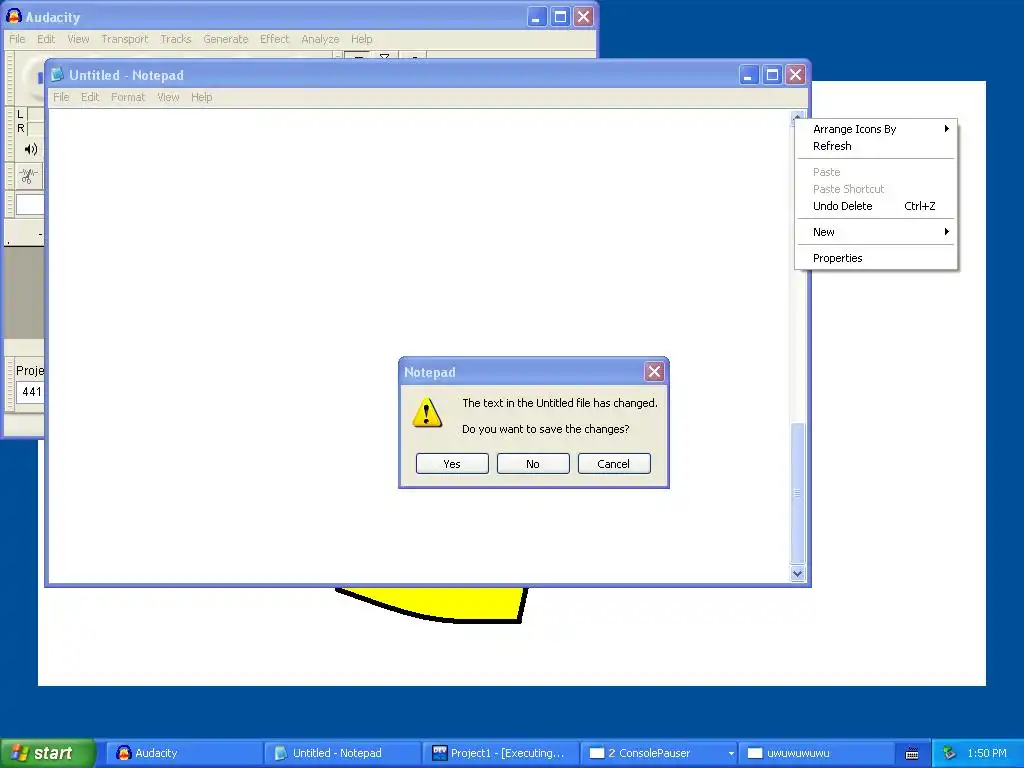Viewport: 1024px width, 768px height.
Task: Switch to Project1 Executing taskbar button
Action: (x=501, y=753)
